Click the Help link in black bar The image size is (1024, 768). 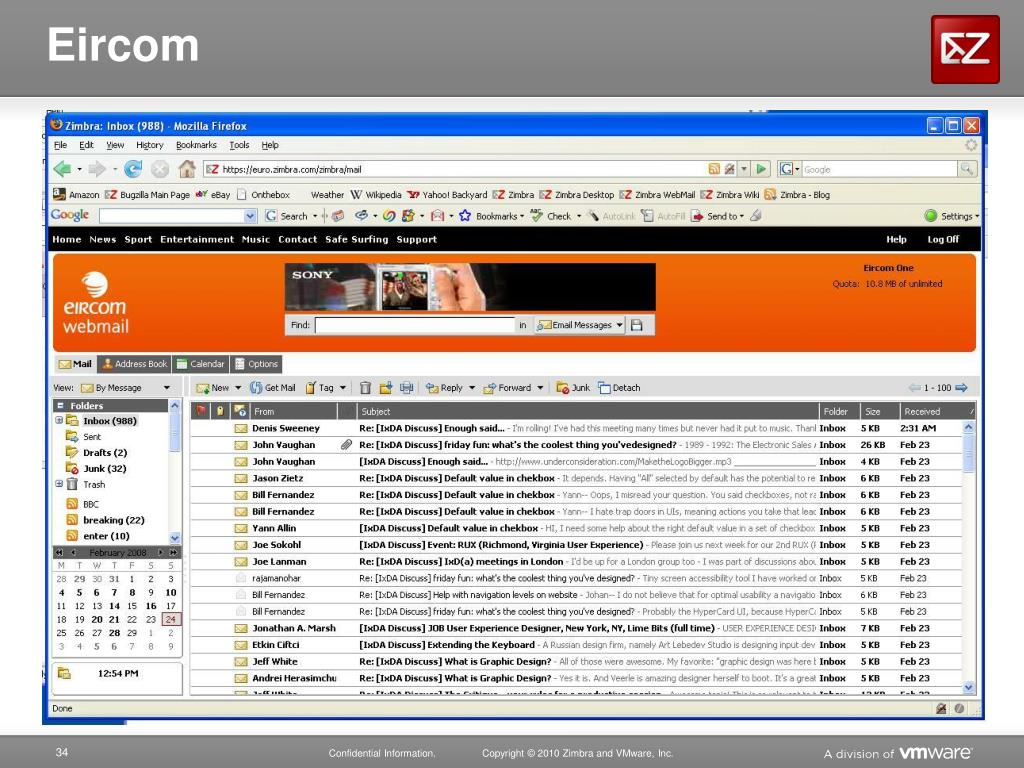coord(896,239)
